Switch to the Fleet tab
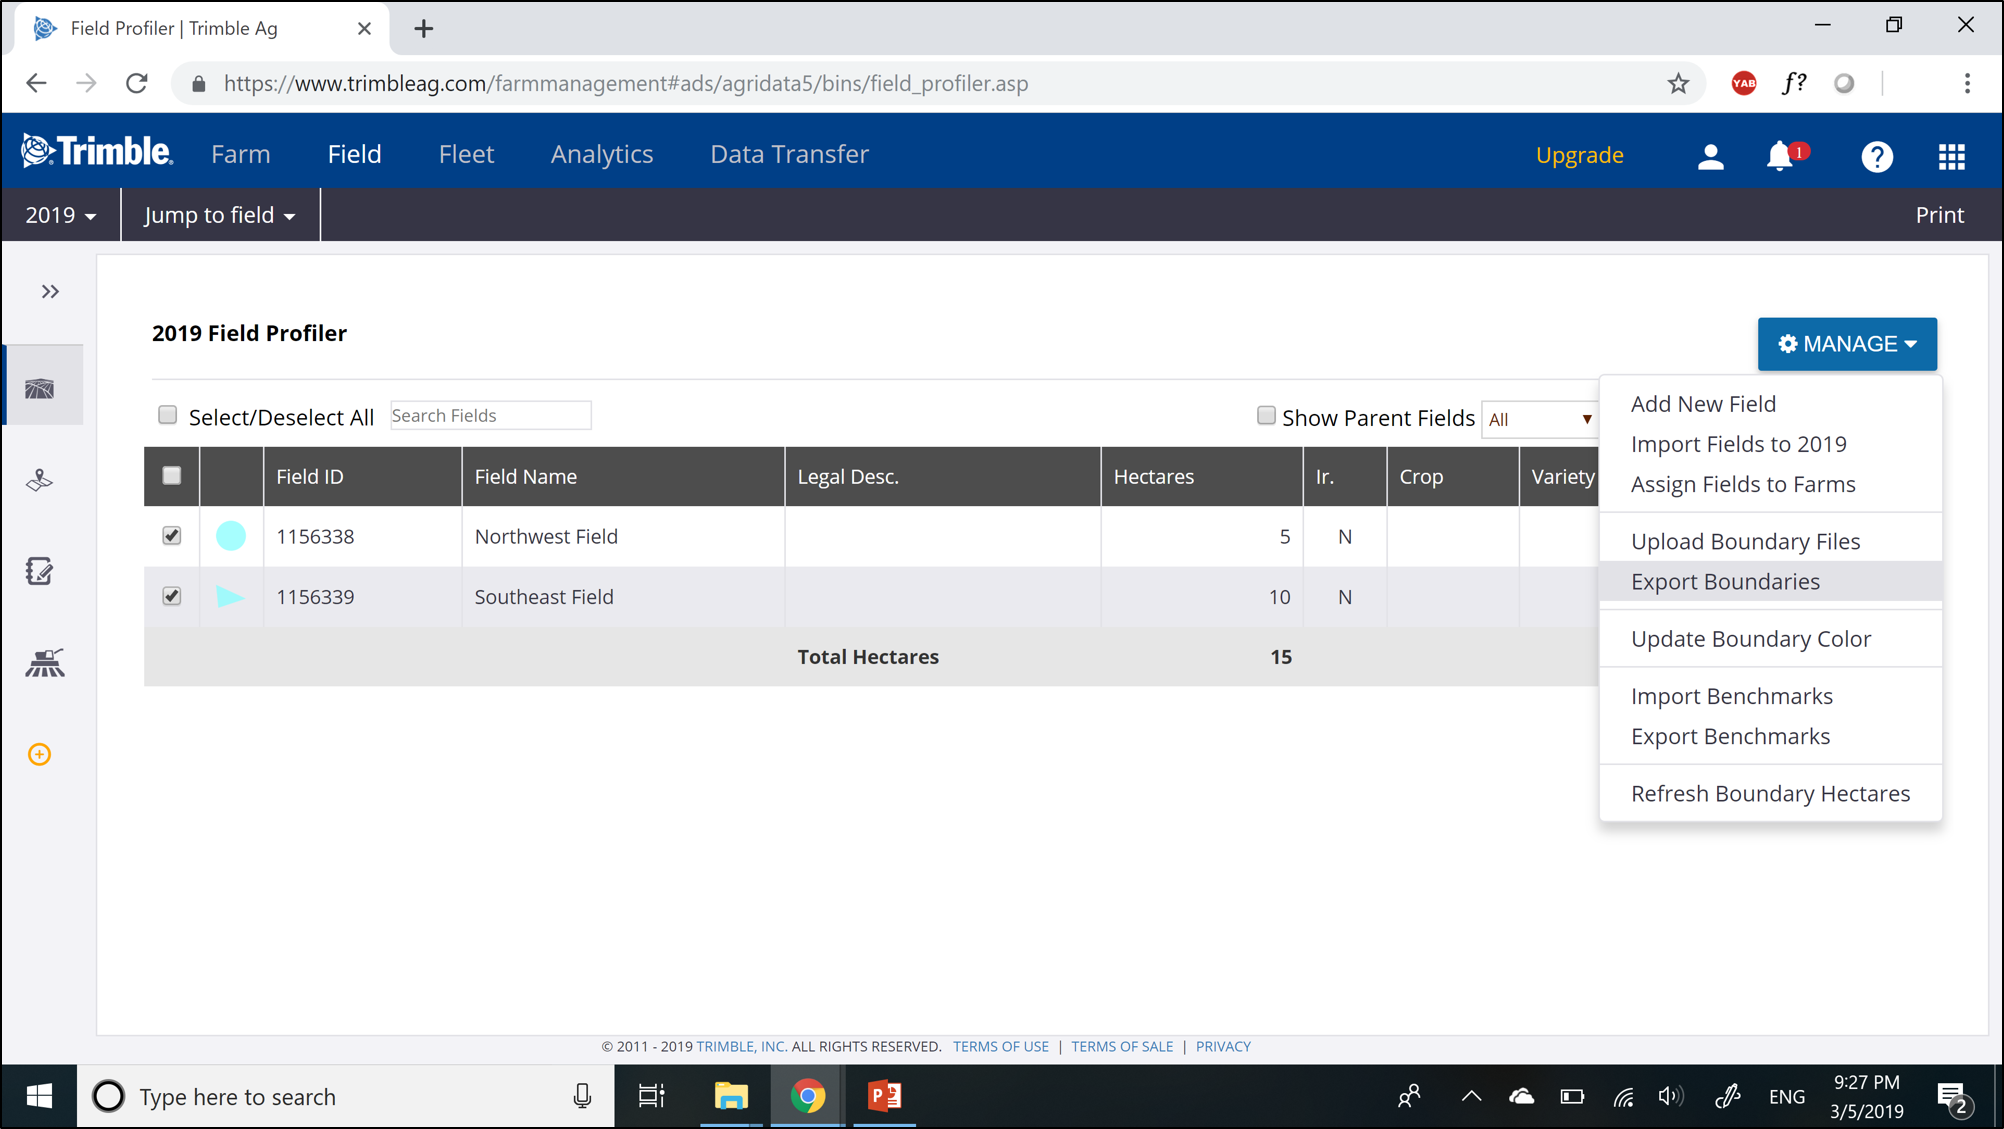 pos(466,154)
